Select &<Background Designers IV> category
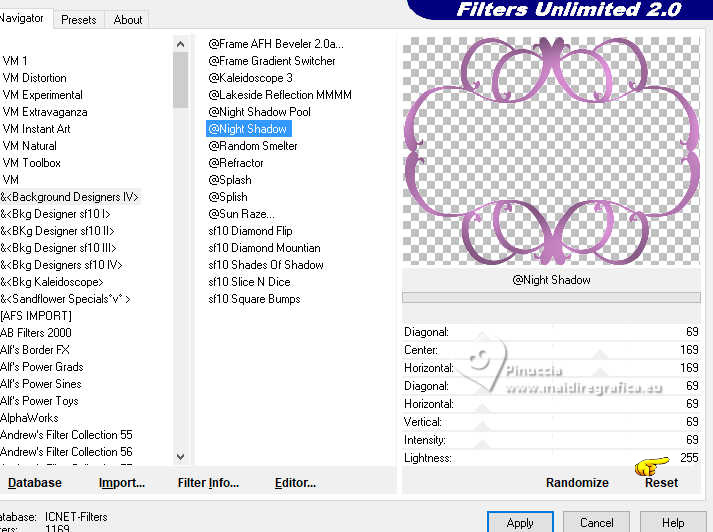Image resolution: width=713 pixels, height=532 pixels. (x=70, y=197)
